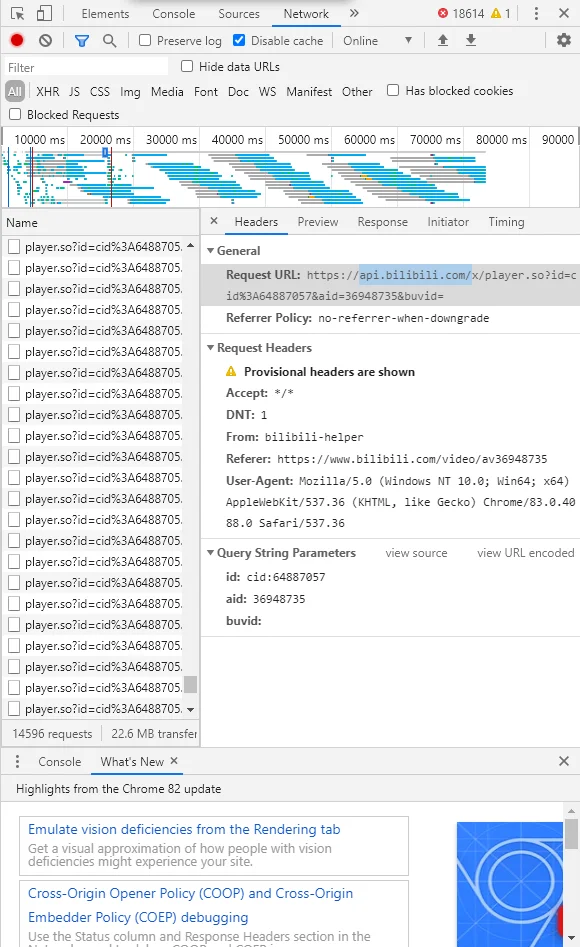The height and width of the screenshot is (947, 580).
Task: Filter requests by Img type
Action: [130, 91]
